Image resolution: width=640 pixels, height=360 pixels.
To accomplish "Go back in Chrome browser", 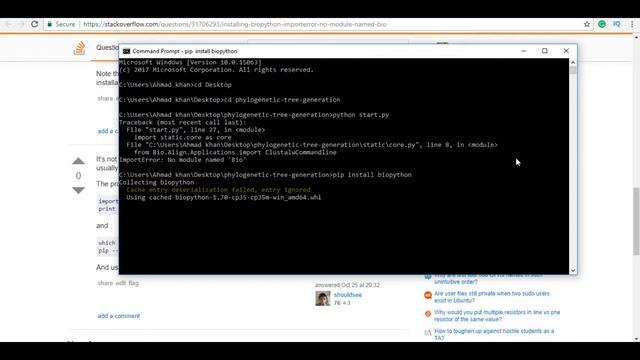I will [x=8, y=24].
